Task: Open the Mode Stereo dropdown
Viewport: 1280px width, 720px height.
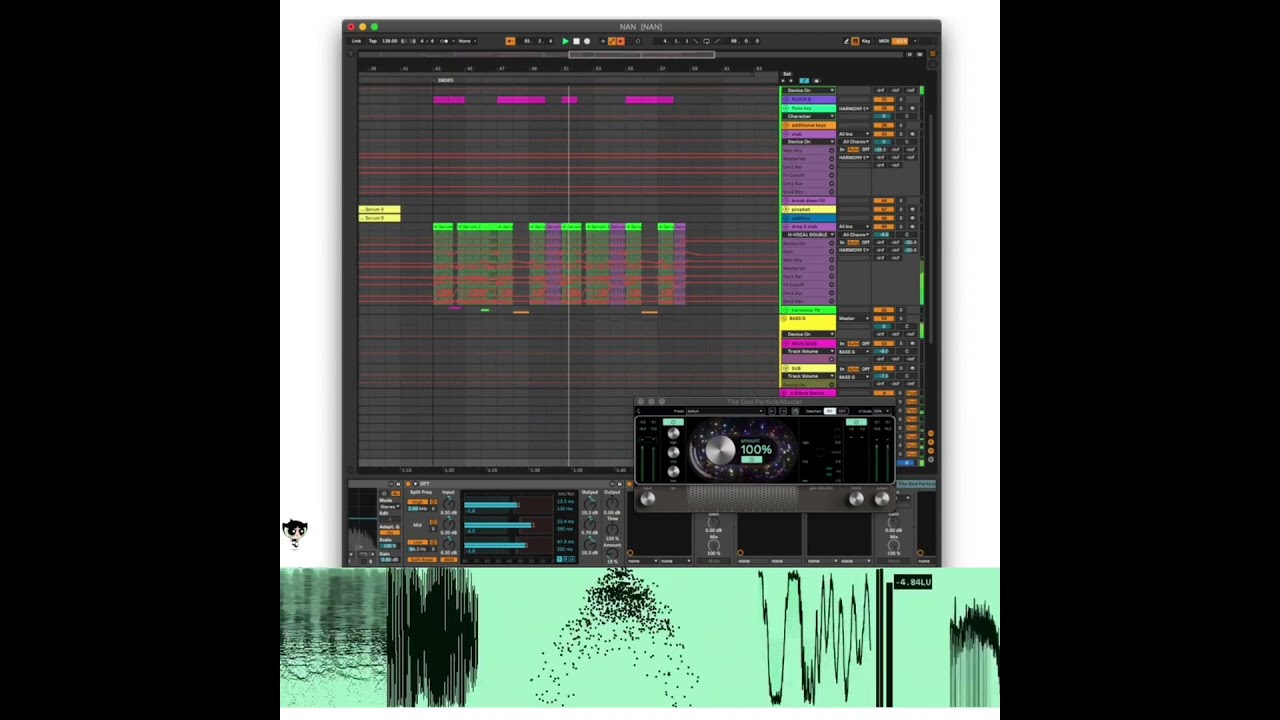Action: [x=388, y=507]
